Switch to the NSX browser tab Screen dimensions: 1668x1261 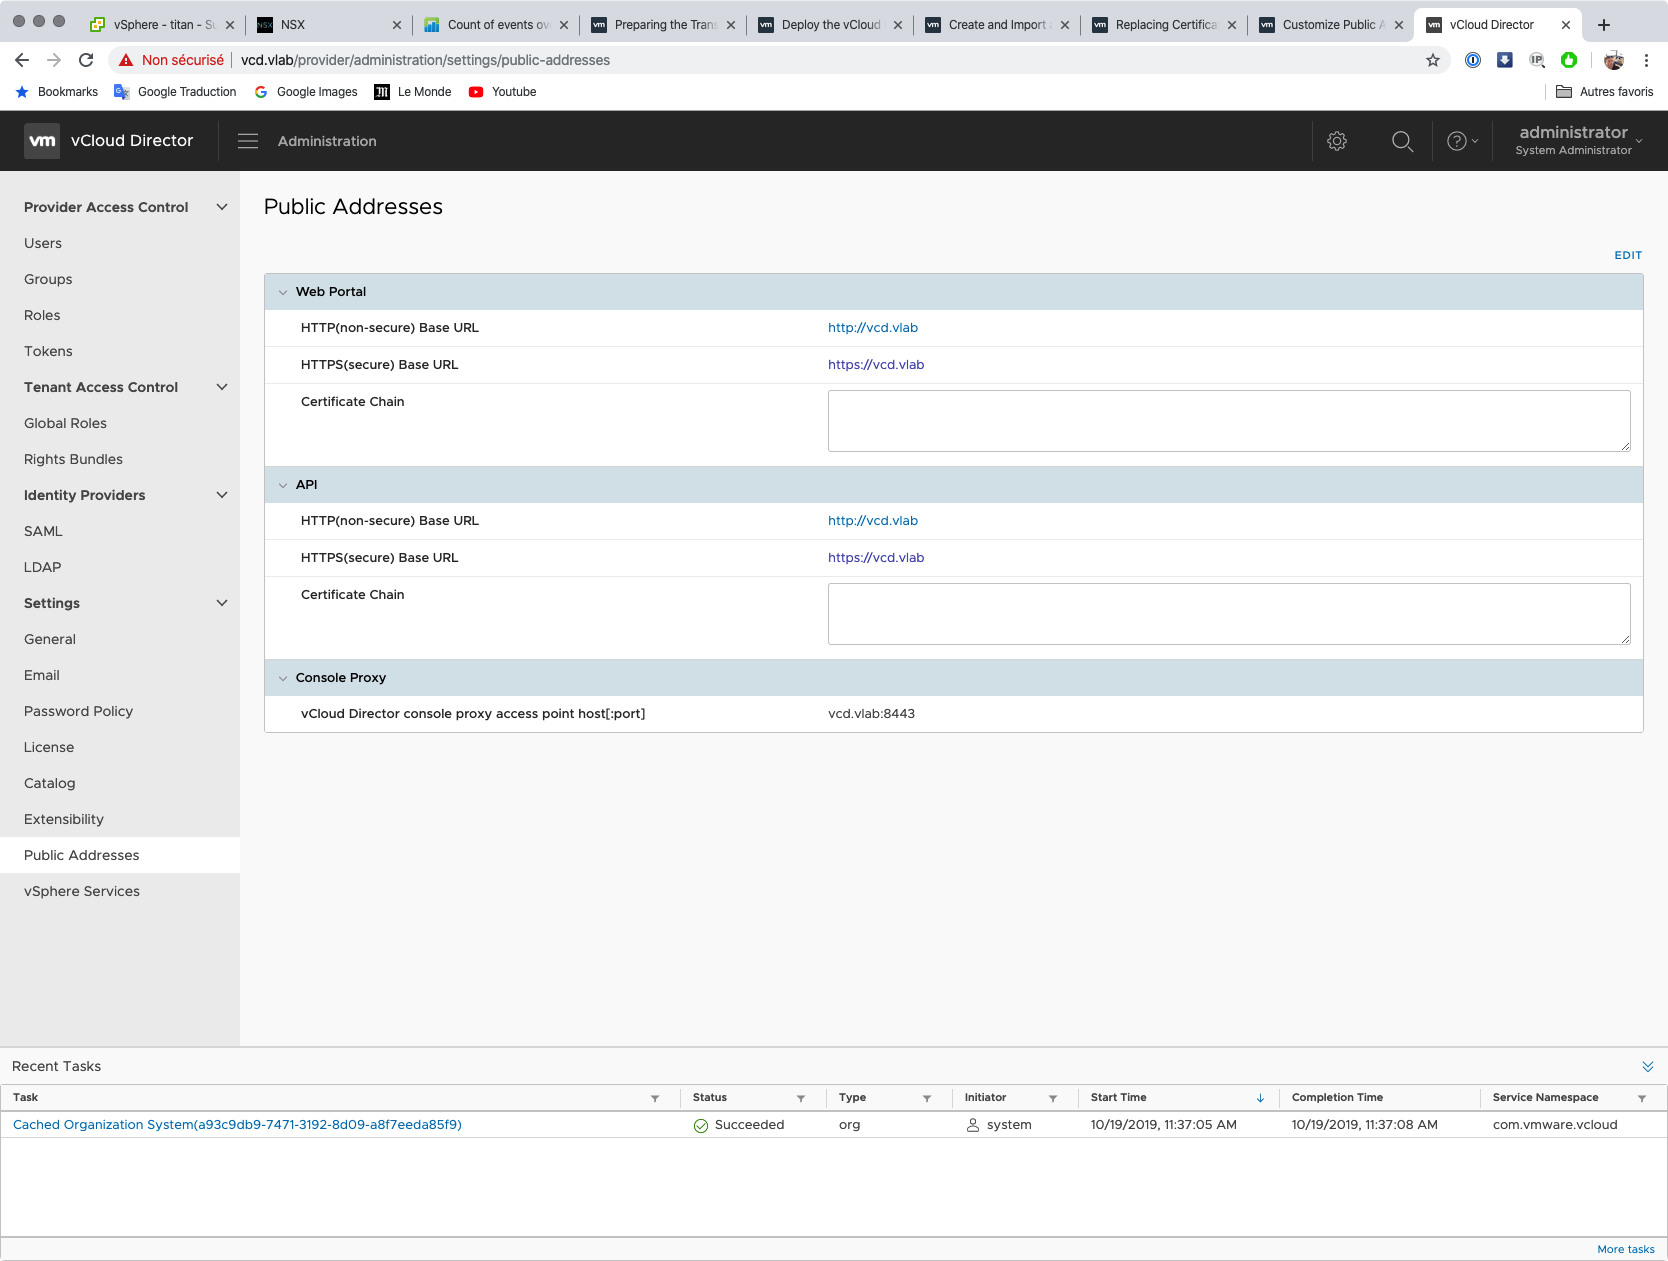coord(328,25)
